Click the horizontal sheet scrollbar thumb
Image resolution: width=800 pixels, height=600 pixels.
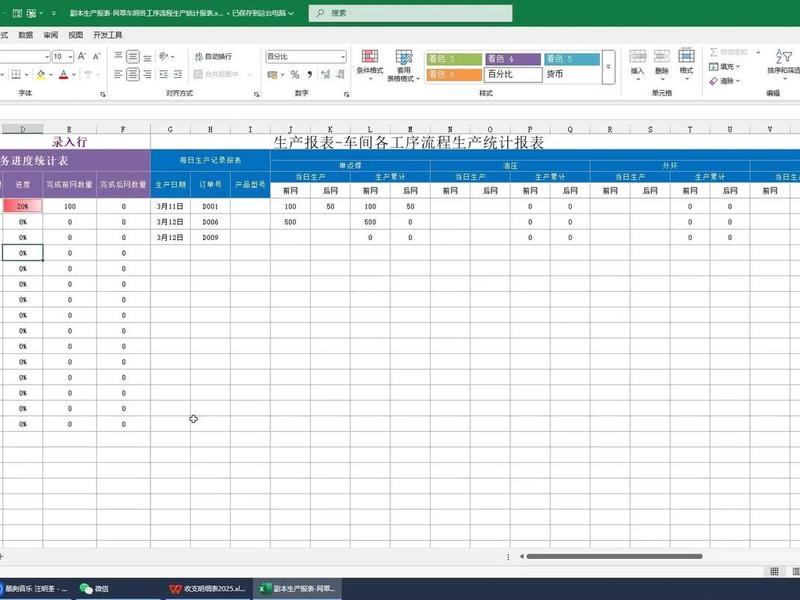[614, 556]
